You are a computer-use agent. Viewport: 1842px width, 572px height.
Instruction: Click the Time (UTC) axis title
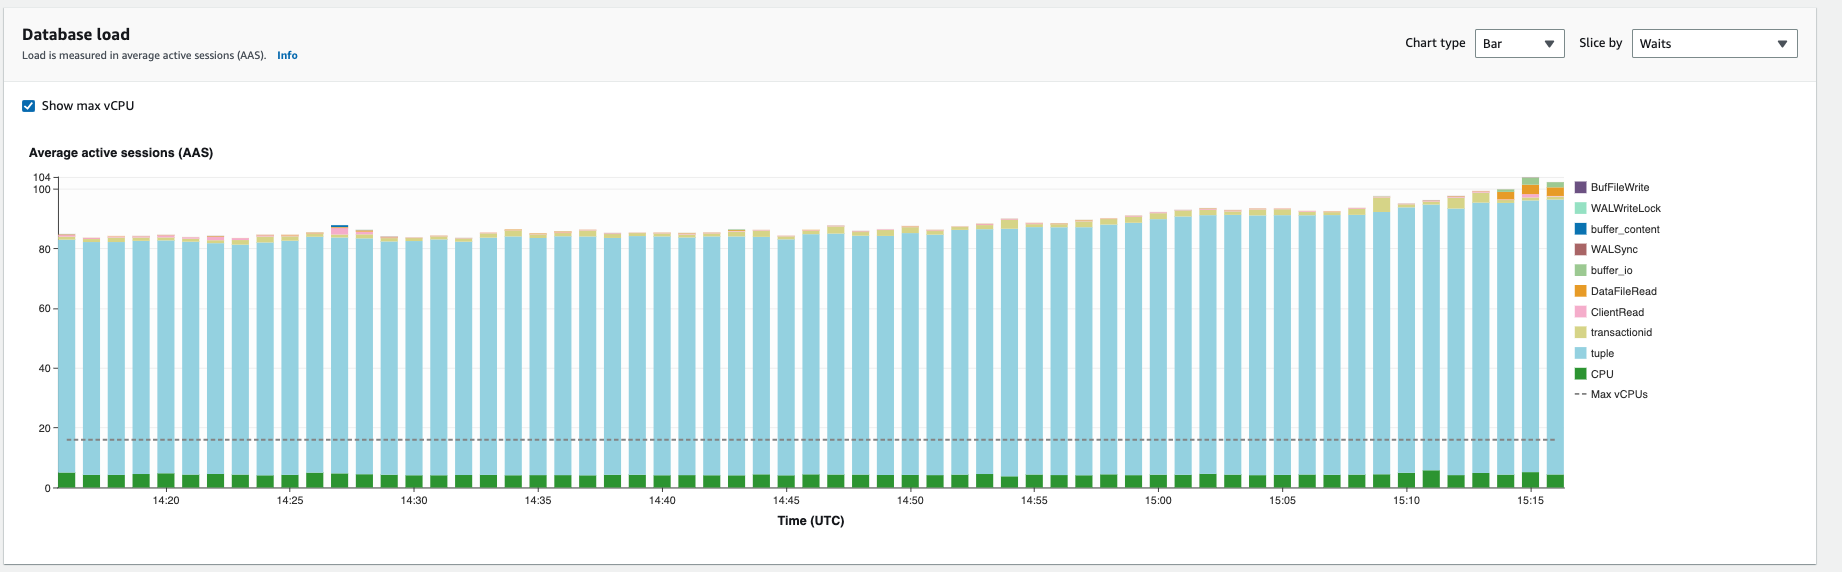(x=811, y=521)
